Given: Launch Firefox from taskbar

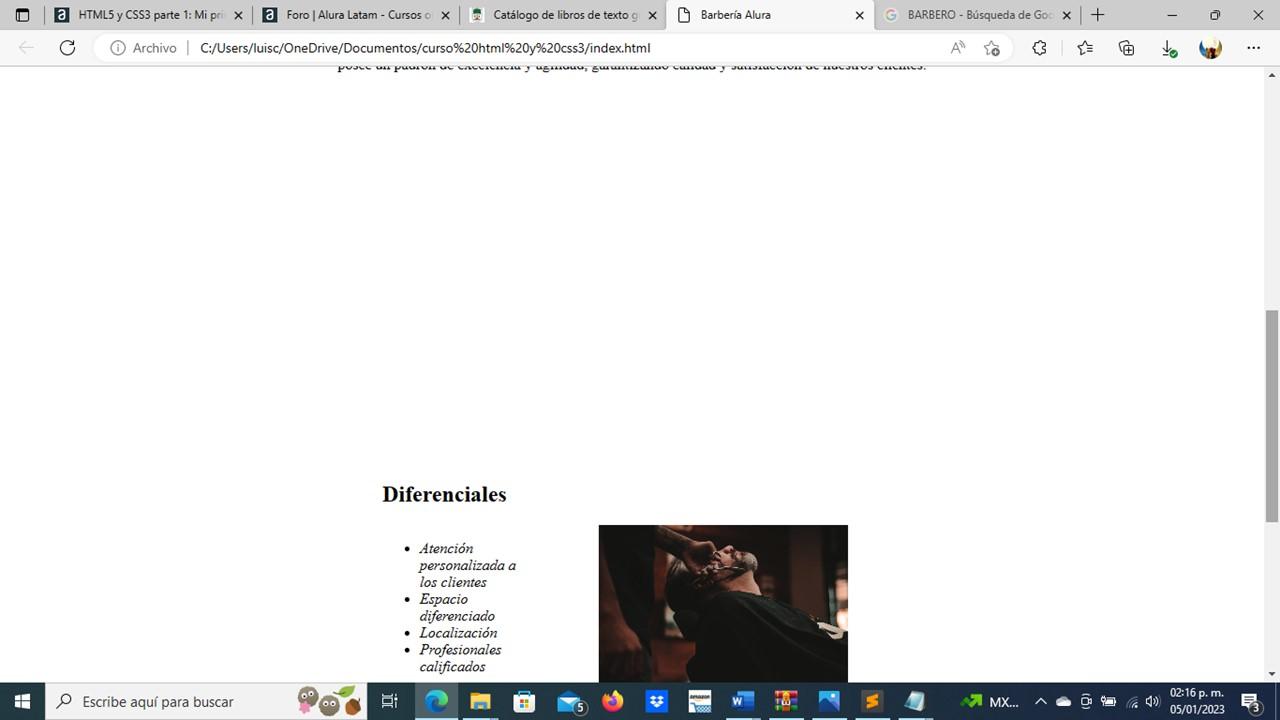Looking at the screenshot, I should click(612, 701).
